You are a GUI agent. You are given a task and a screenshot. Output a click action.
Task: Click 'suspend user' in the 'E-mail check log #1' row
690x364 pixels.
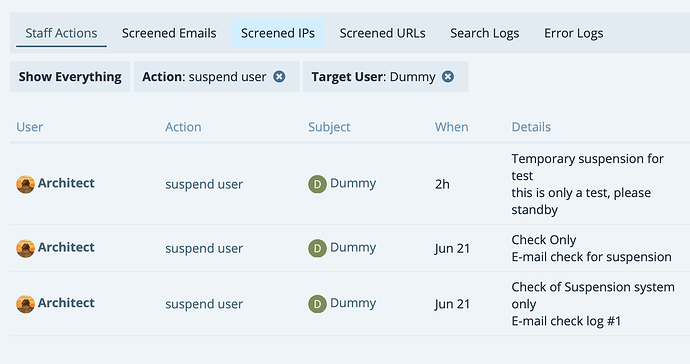[204, 304]
